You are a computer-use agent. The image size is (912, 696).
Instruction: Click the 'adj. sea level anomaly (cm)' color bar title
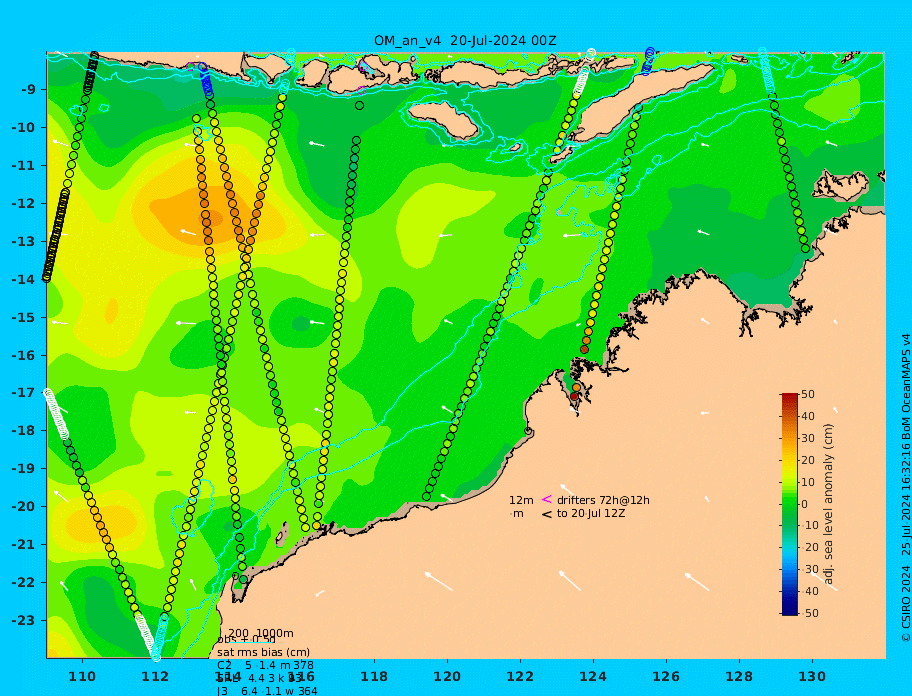pos(828,504)
